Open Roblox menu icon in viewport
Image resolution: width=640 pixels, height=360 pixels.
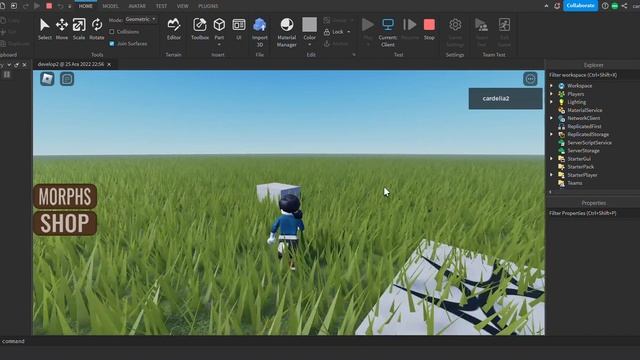coord(47,79)
